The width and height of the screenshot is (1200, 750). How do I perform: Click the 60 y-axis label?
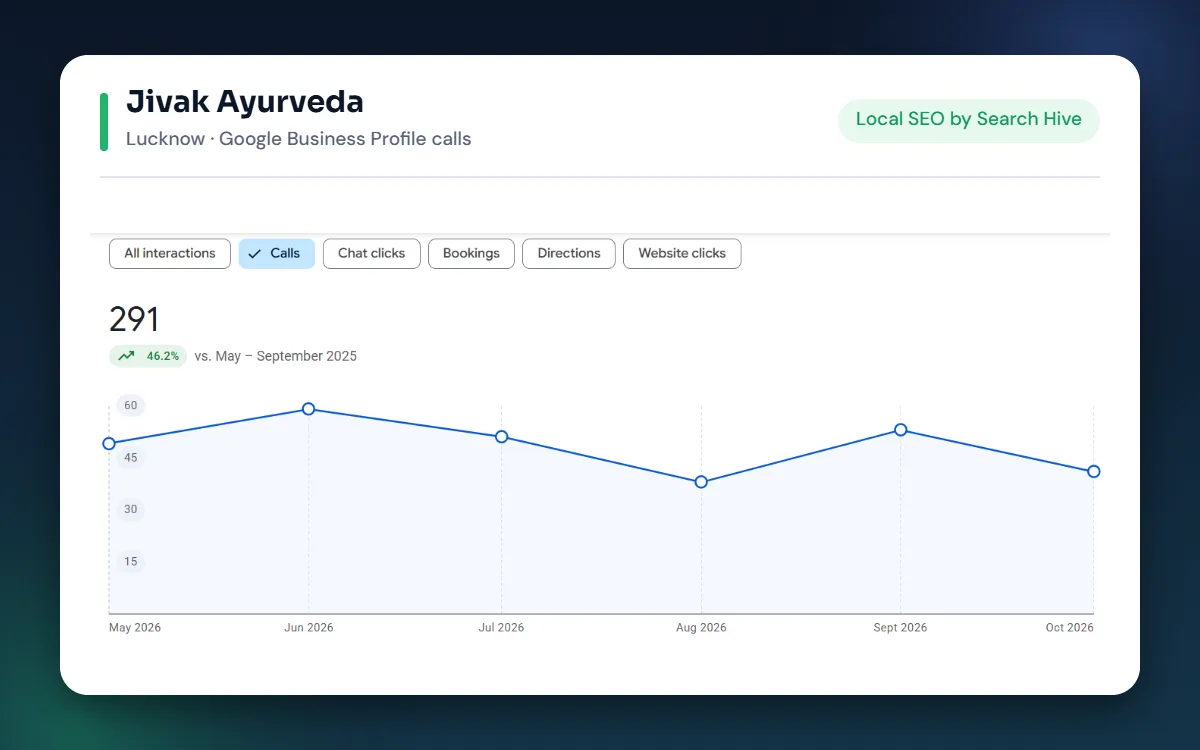pos(131,405)
